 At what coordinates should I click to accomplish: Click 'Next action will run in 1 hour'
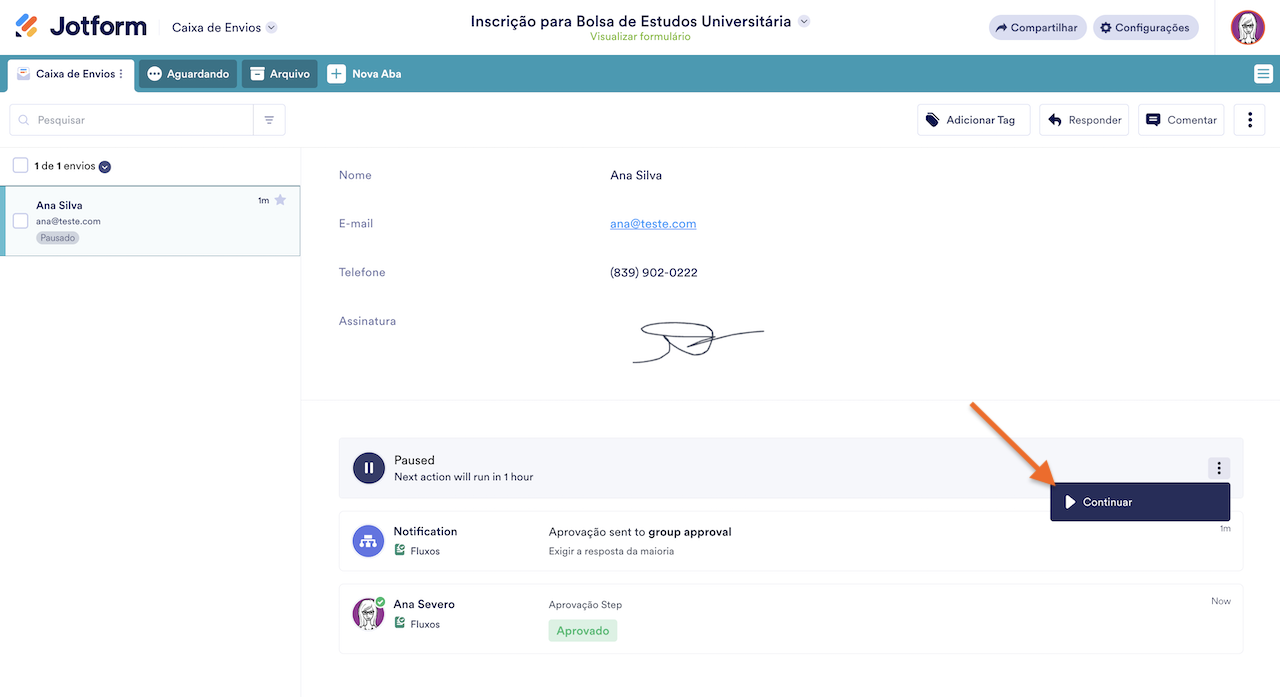(x=464, y=477)
